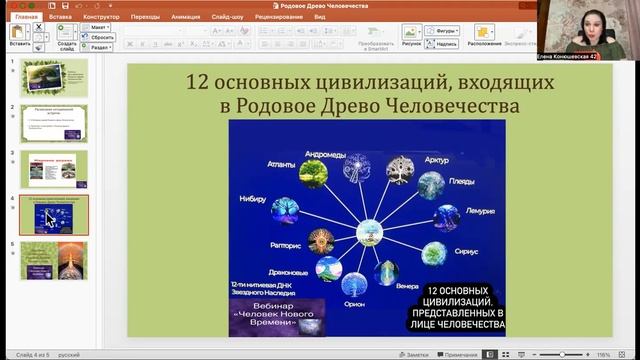
Task: Open the Фигуры shapes dropdown
Action: pyautogui.click(x=442, y=31)
